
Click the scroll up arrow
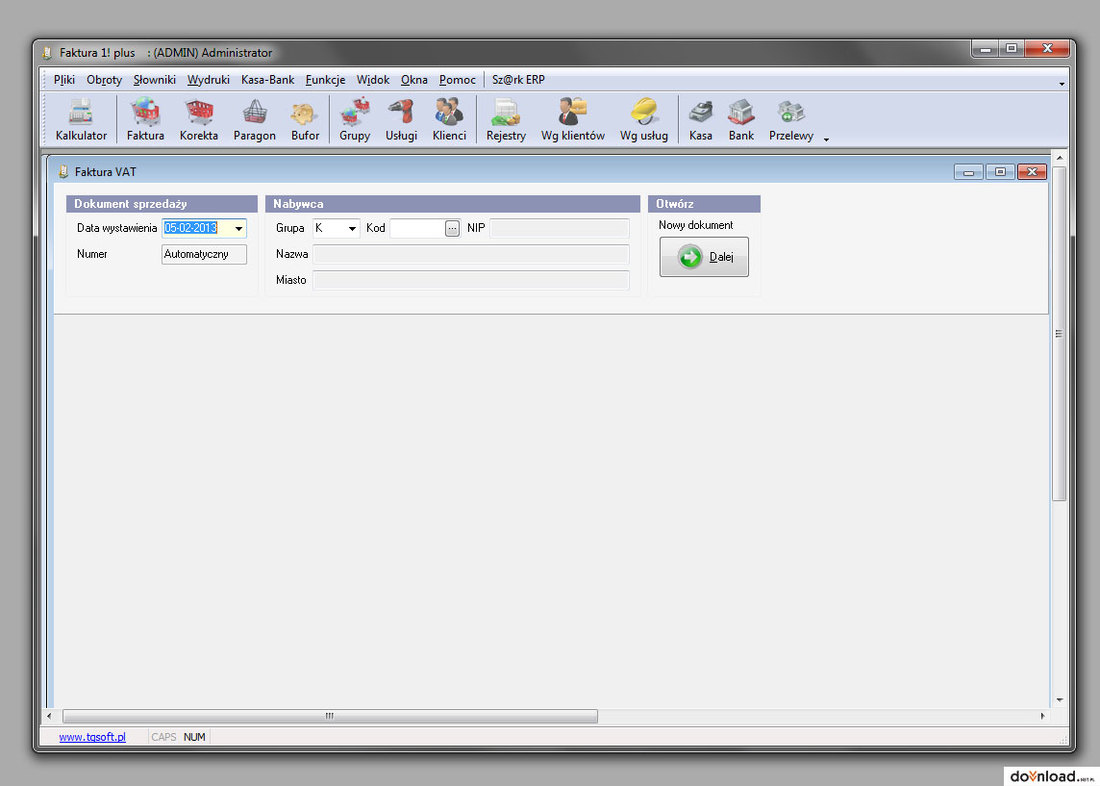1059,157
